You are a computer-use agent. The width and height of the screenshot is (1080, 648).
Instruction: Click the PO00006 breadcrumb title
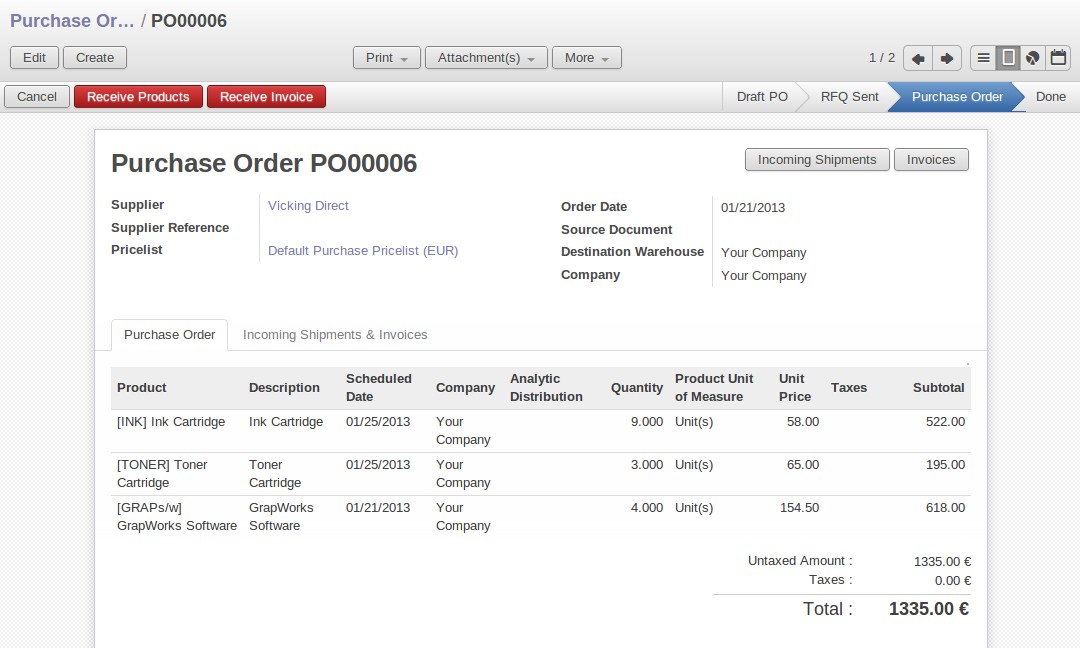pyautogui.click(x=189, y=21)
